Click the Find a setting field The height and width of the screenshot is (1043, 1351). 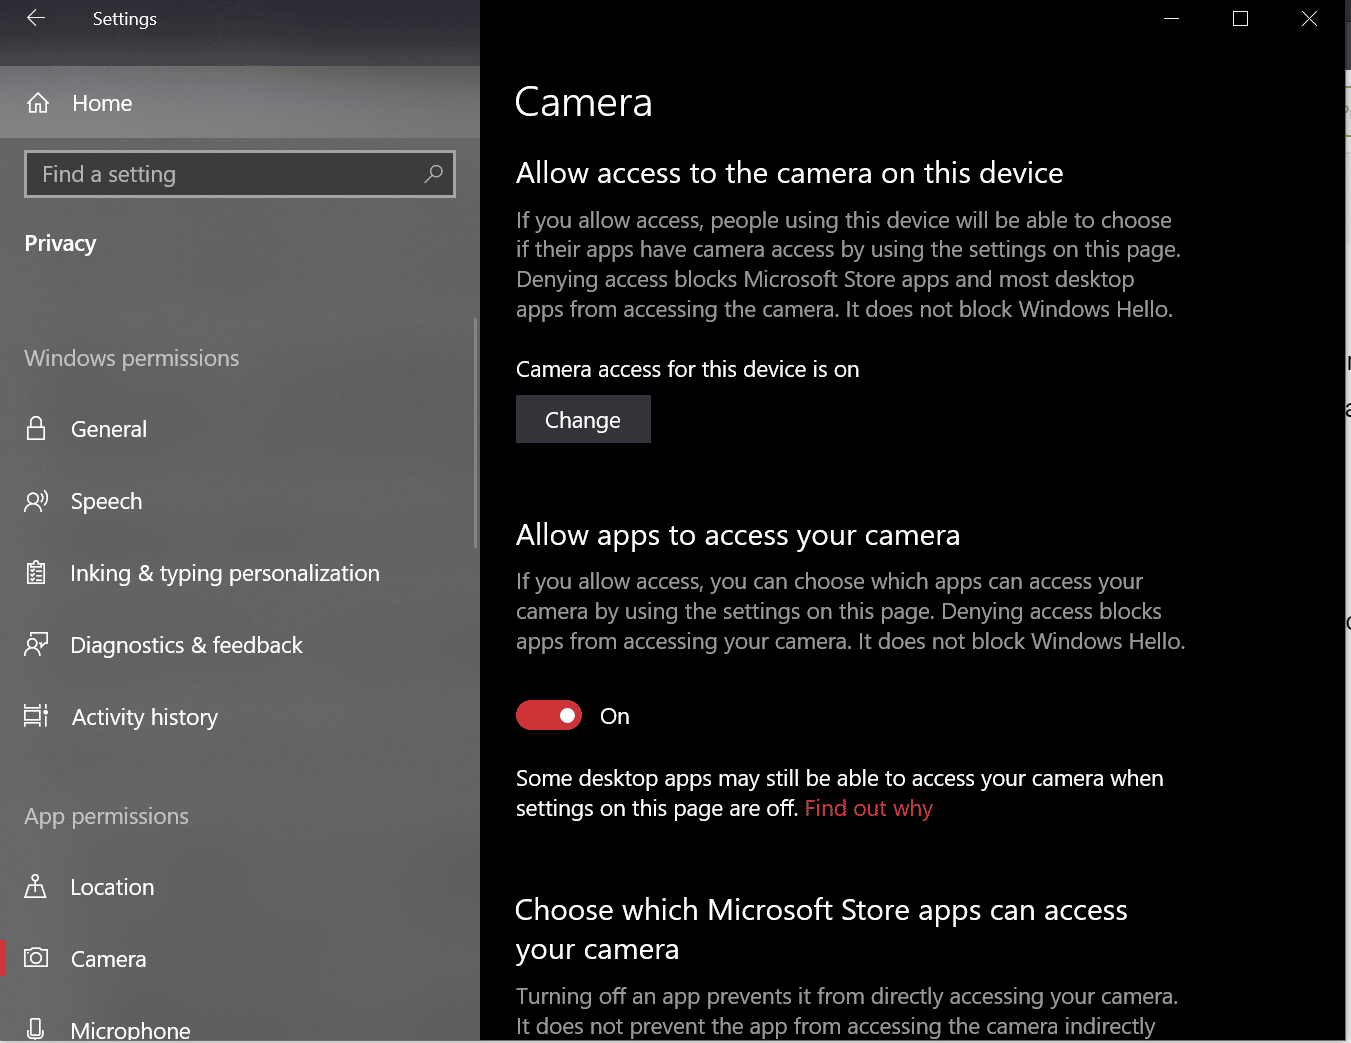tap(225, 174)
